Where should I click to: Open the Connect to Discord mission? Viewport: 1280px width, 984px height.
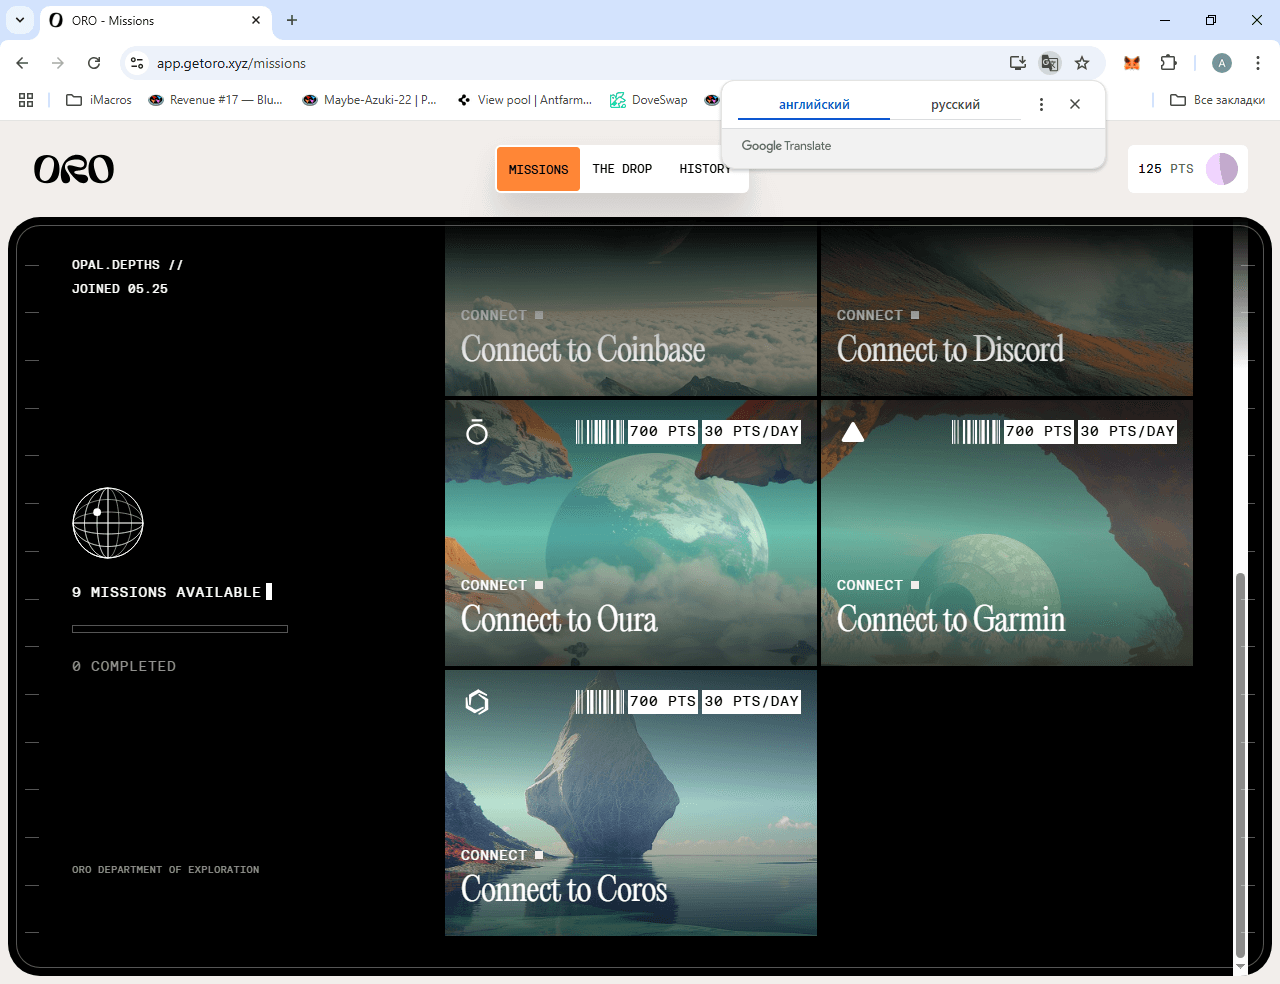coord(1007,311)
